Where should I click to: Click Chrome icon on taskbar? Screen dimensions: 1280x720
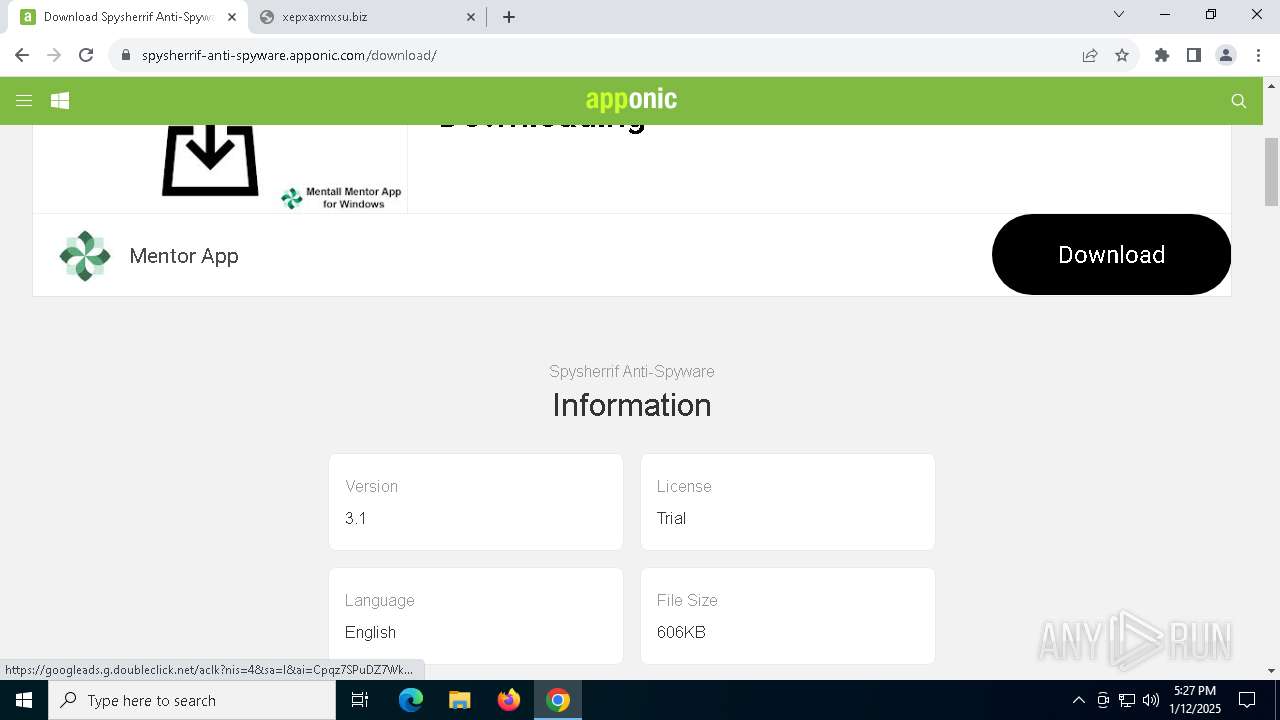tap(558, 700)
